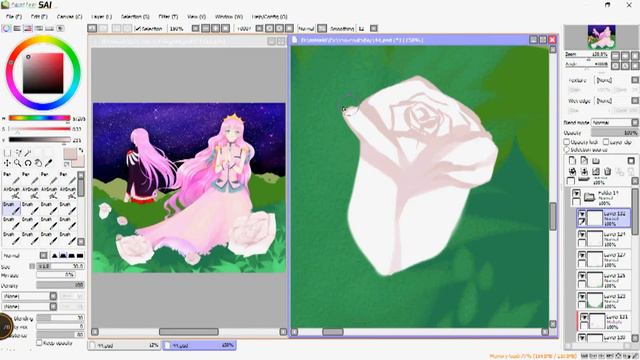Toggle the Color Wheel panel
The image size is (640, 360).
pyautogui.click(x=6, y=28)
